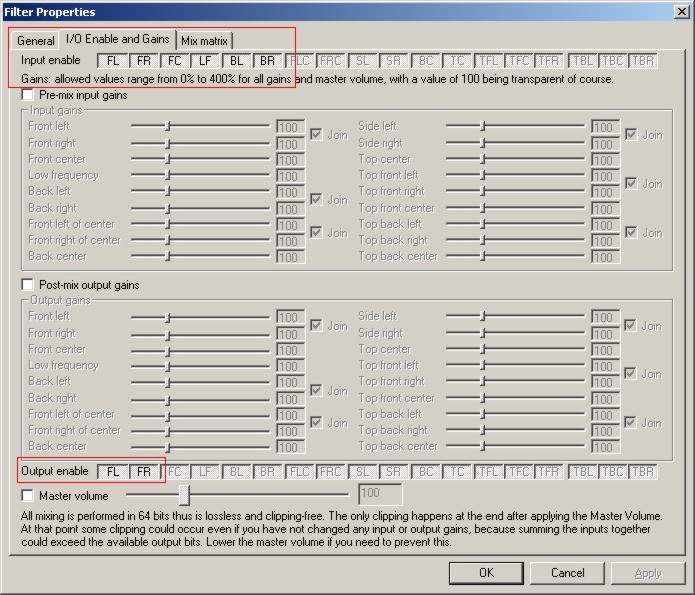Disable the BL input channel
The height and width of the screenshot is (595, 695).
coord(237,61)
